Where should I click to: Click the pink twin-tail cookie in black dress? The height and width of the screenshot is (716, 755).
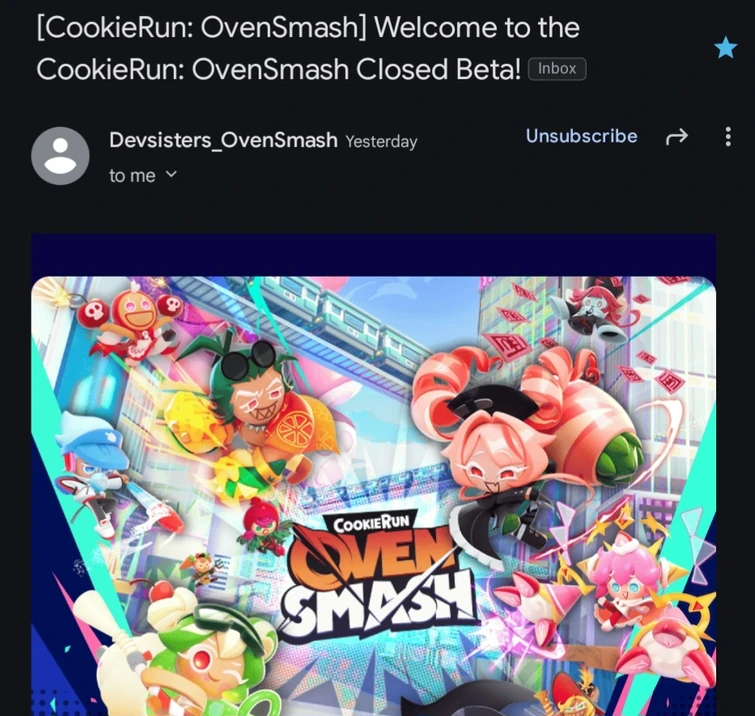pyautogui.click(x=518, y=445)
